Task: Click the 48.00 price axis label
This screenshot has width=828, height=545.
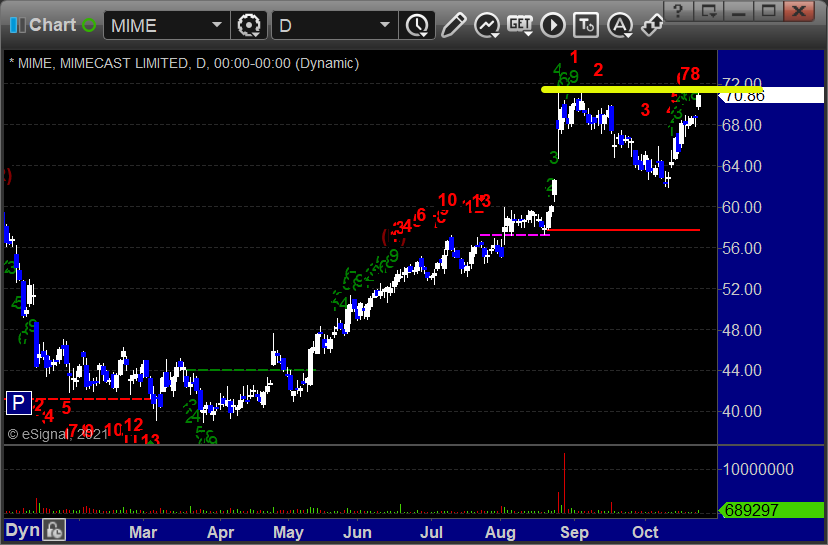Action: [x=741, y=330]
